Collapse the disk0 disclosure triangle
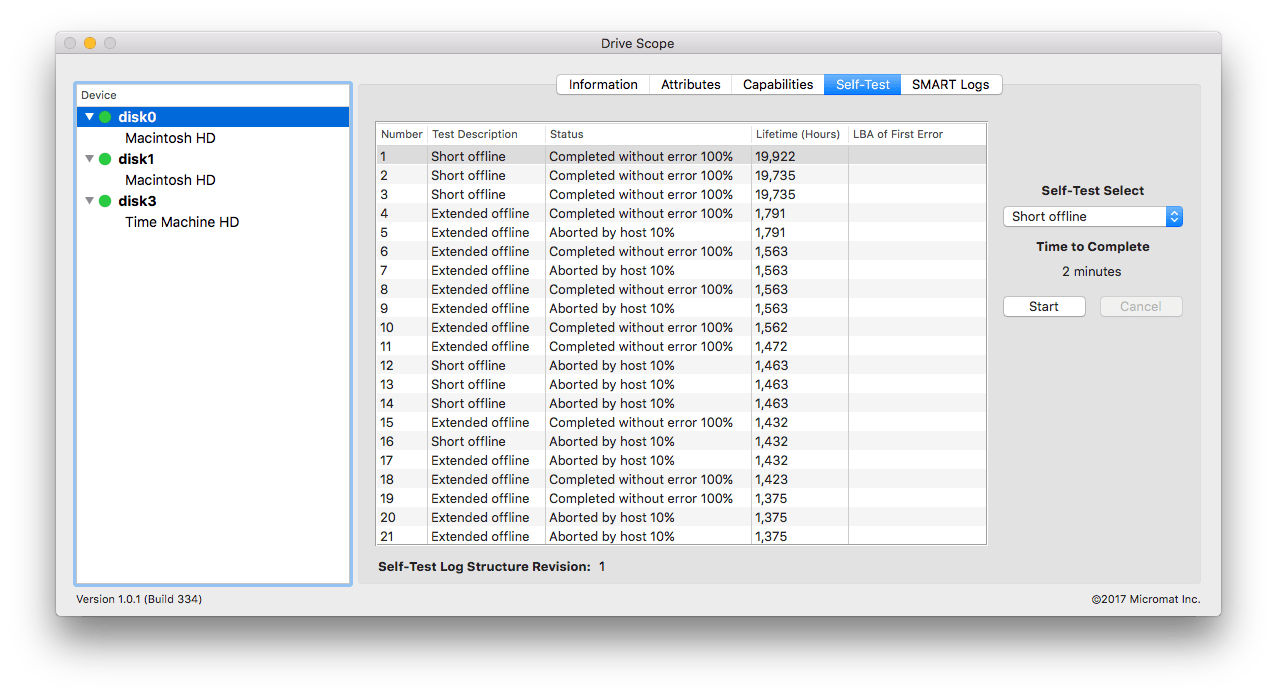This screenshot has width=1277, height=696. 89,117
